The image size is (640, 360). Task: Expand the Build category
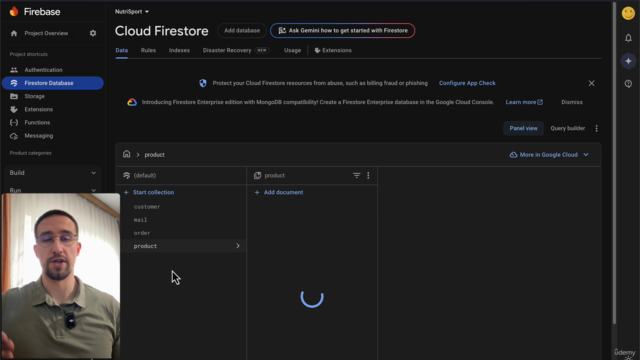click(53, 173)
